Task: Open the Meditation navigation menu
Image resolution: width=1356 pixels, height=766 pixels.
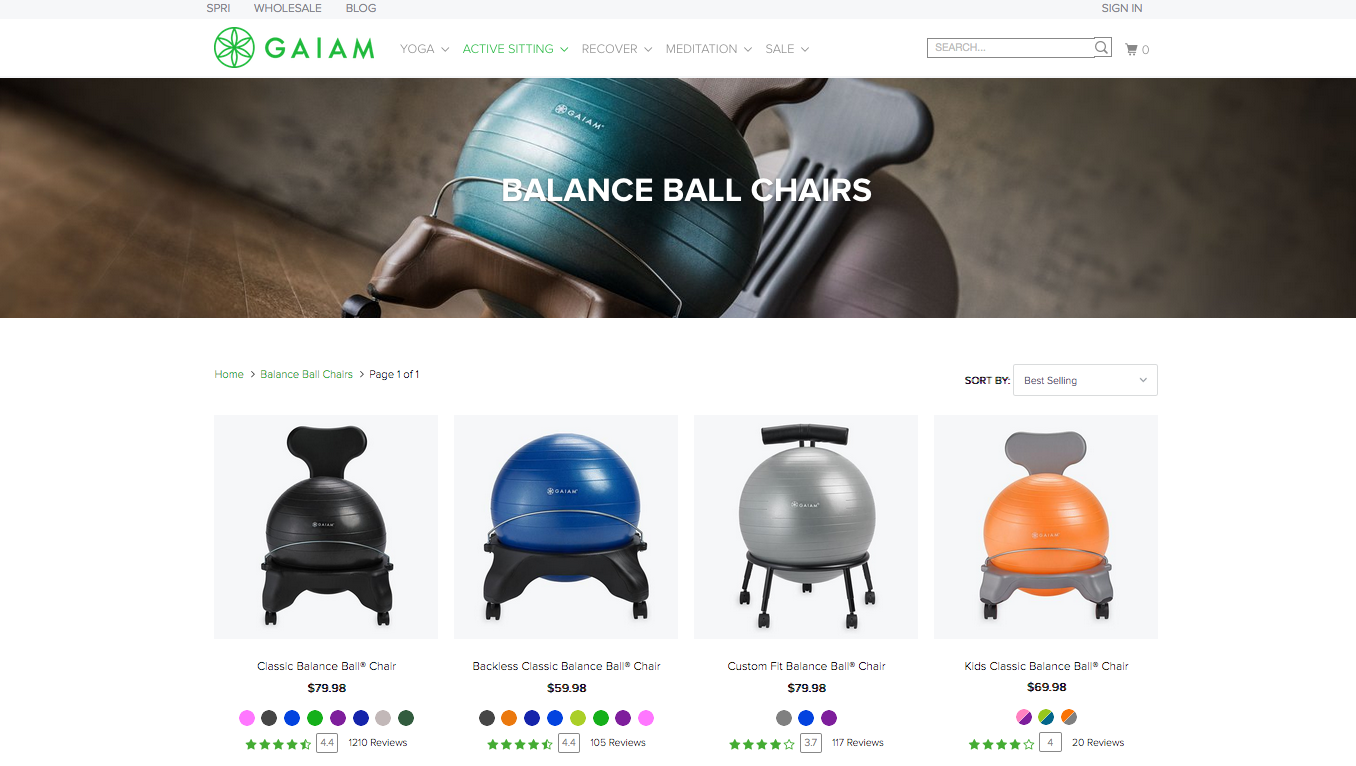Action: coord(709,49)
